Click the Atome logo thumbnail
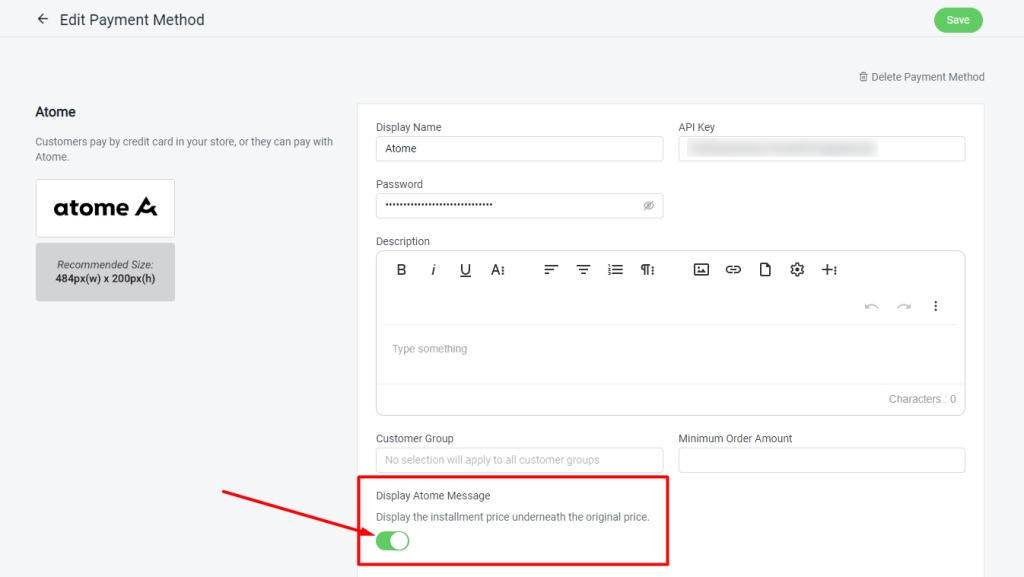This screenshot has height=577, width=1024. 105,208
